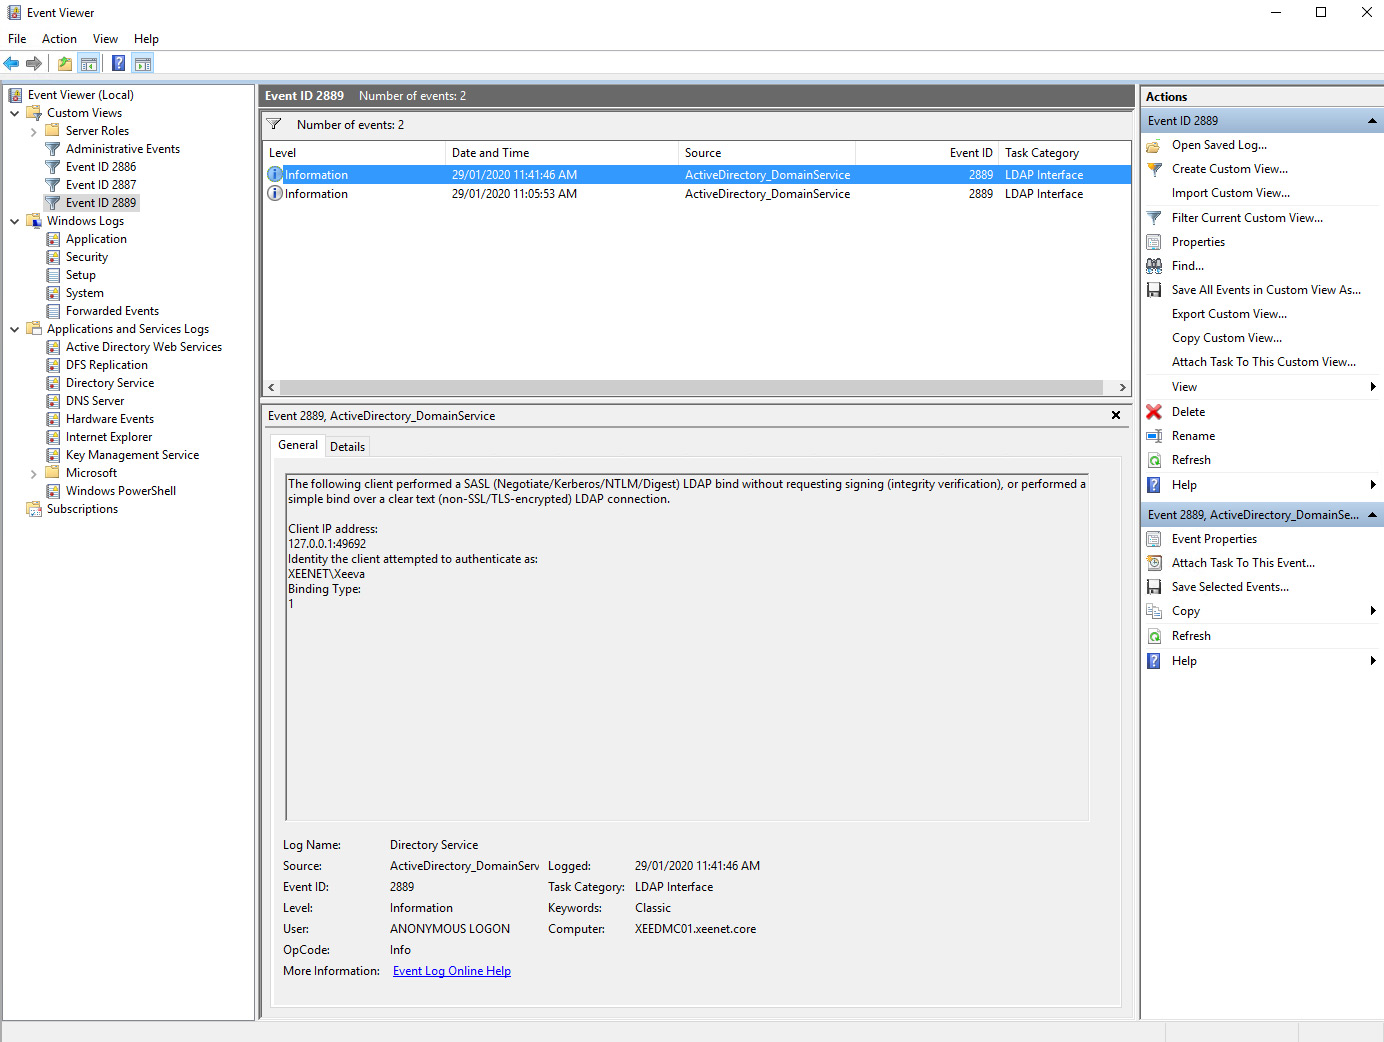Collapse Event 2889, ActiveDirectory_DomainSe... actions section
The width and height of the screenshot is (1384, 1042).
[1372, 515]
